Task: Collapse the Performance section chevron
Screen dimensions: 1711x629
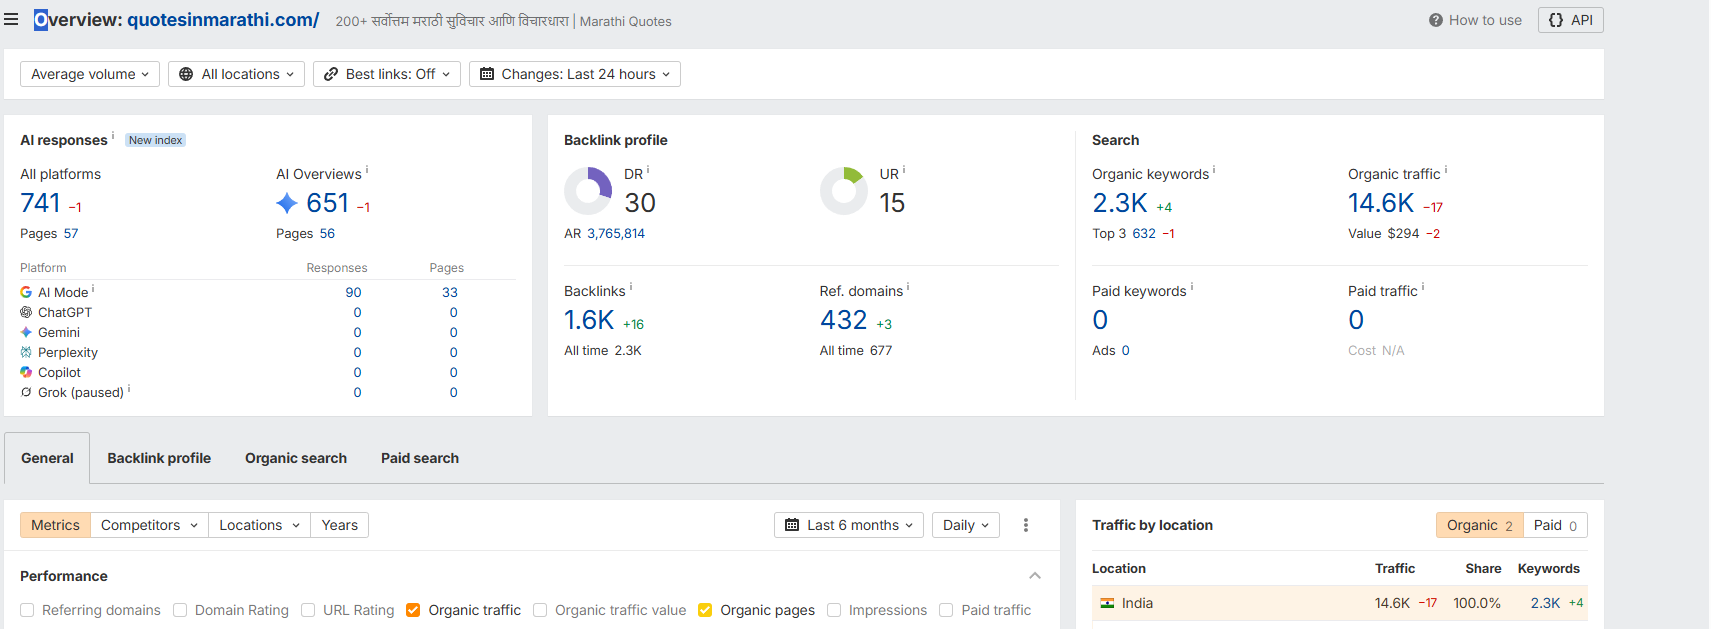Action: point(1035,576)
